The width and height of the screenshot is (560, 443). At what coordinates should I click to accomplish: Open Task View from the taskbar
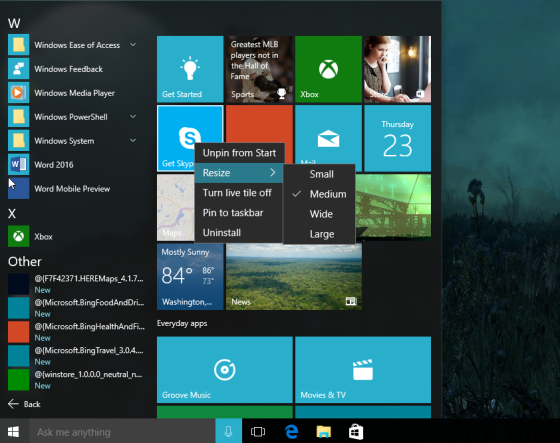point(258,432)
